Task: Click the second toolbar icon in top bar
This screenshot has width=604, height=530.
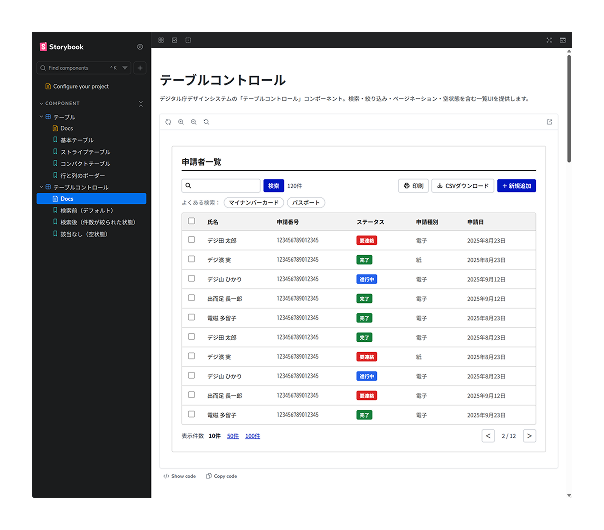Action: pos(174,40)
